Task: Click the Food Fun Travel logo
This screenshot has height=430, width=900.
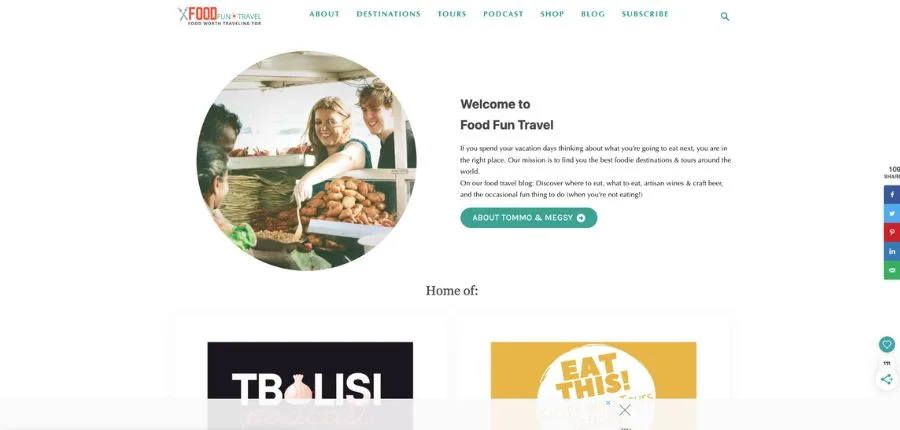Action: tap(219, 16)
